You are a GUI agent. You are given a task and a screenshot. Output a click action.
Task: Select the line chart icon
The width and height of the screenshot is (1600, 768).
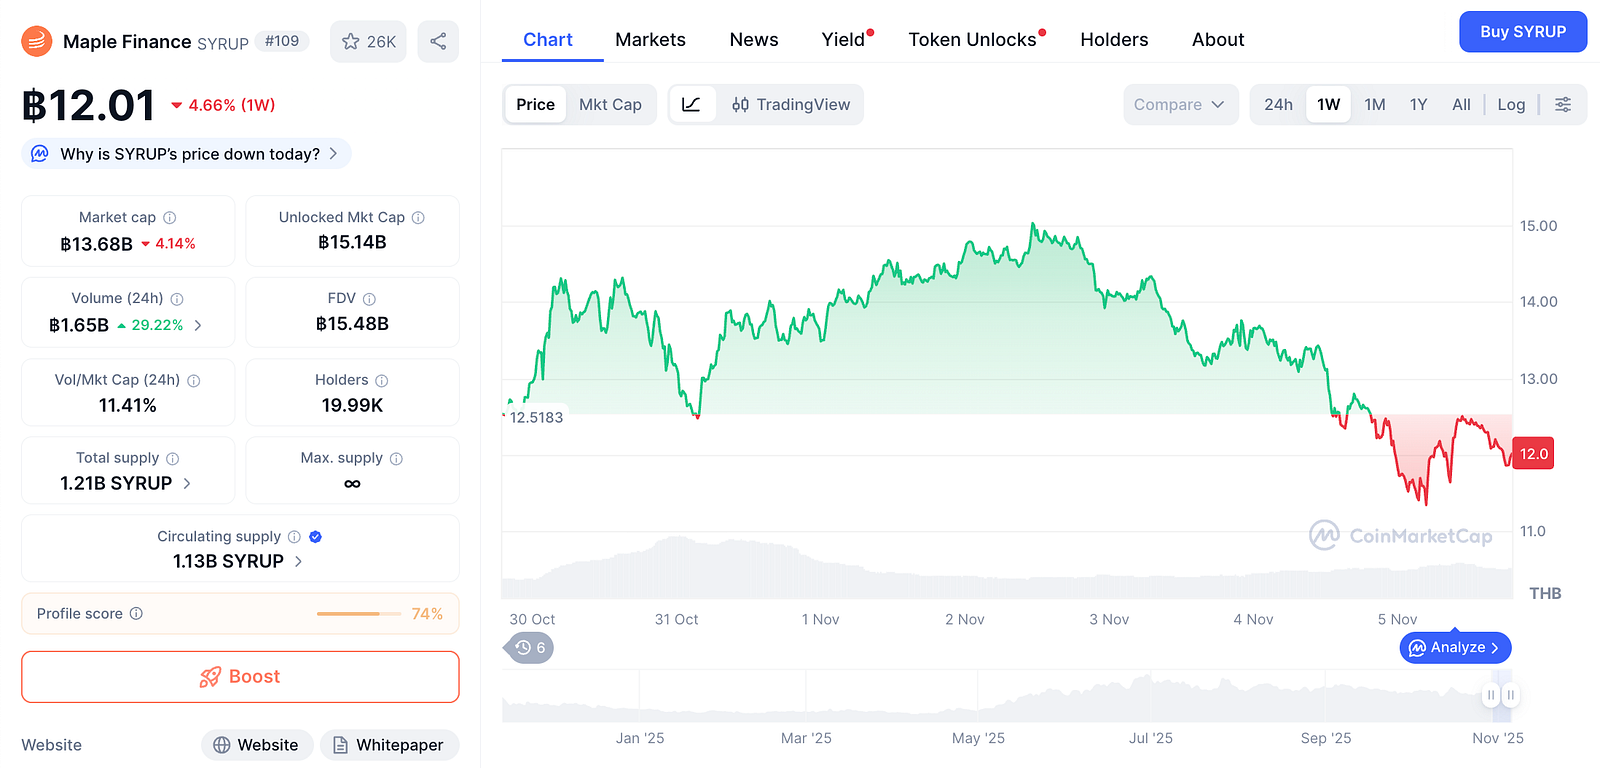coord(692,104)
